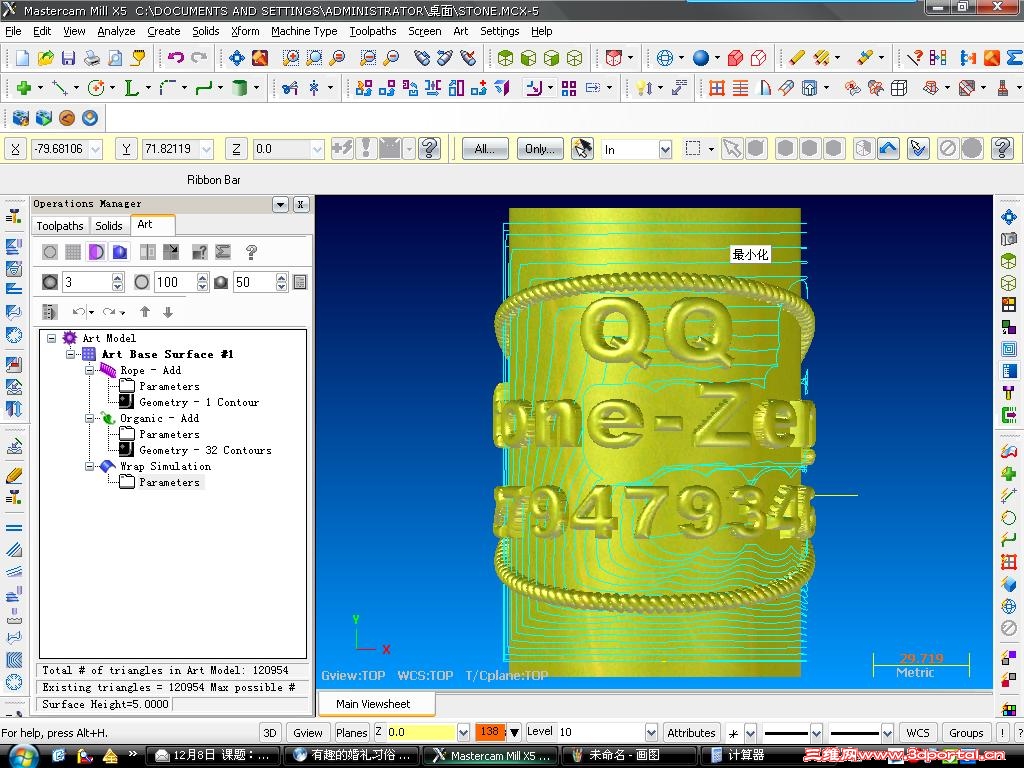Image resolution: width=1024 pixels, height=768 pixels.
Task: Open the 'In' selection mode dropdown
Action: [665, 150]
